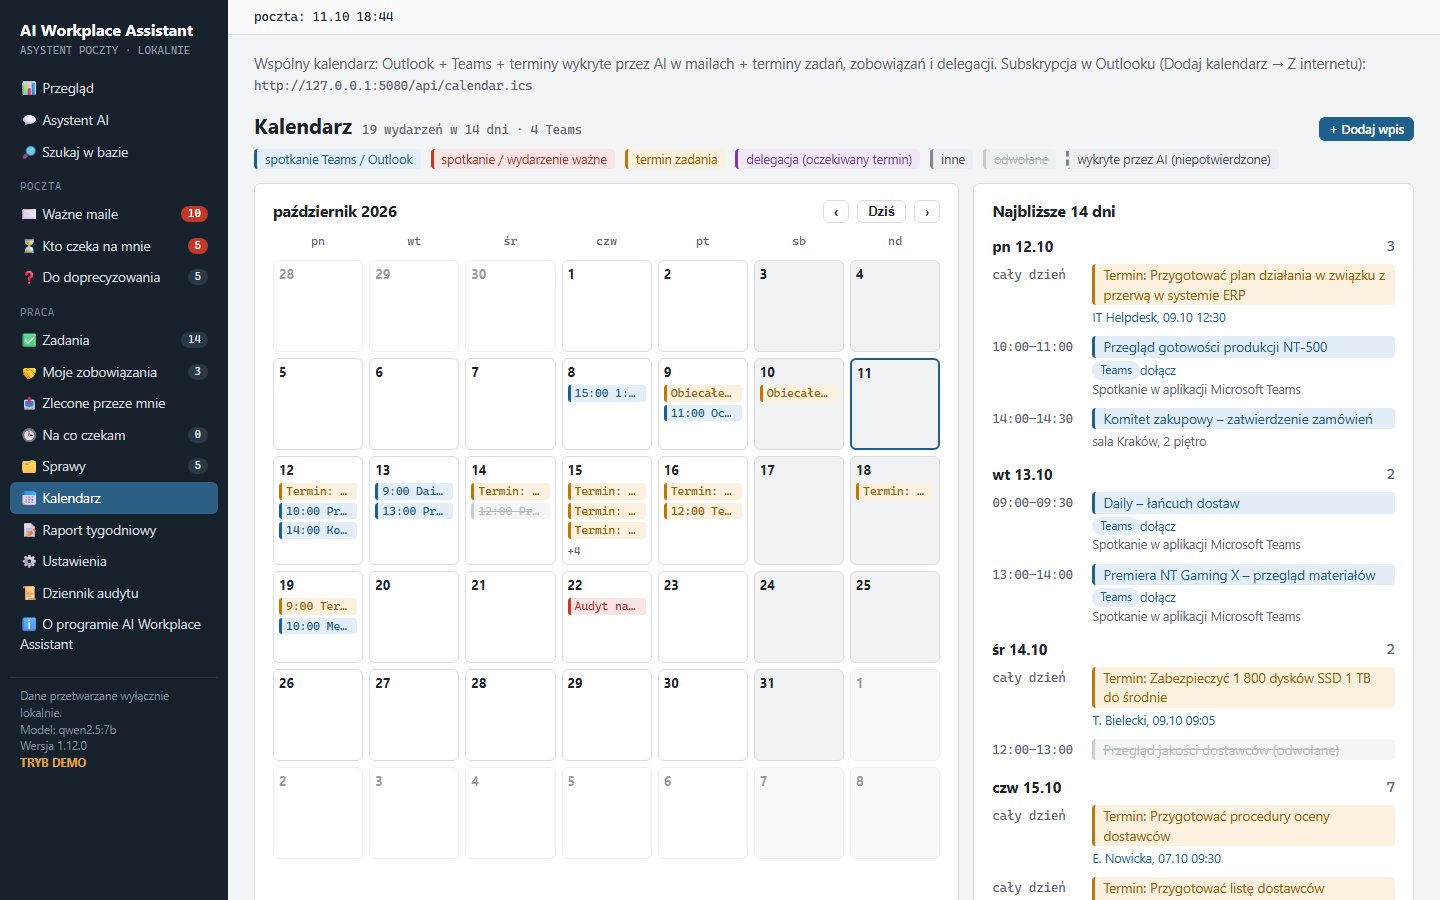Expand the +4 more events on October 15

(x=574, y=551)
